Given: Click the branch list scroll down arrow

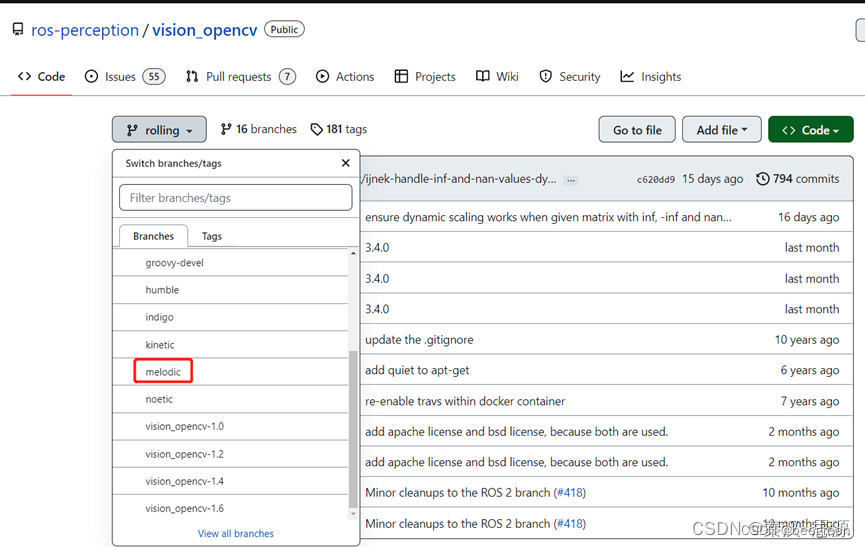Looking at the screenshot, I should click(353, 514).
